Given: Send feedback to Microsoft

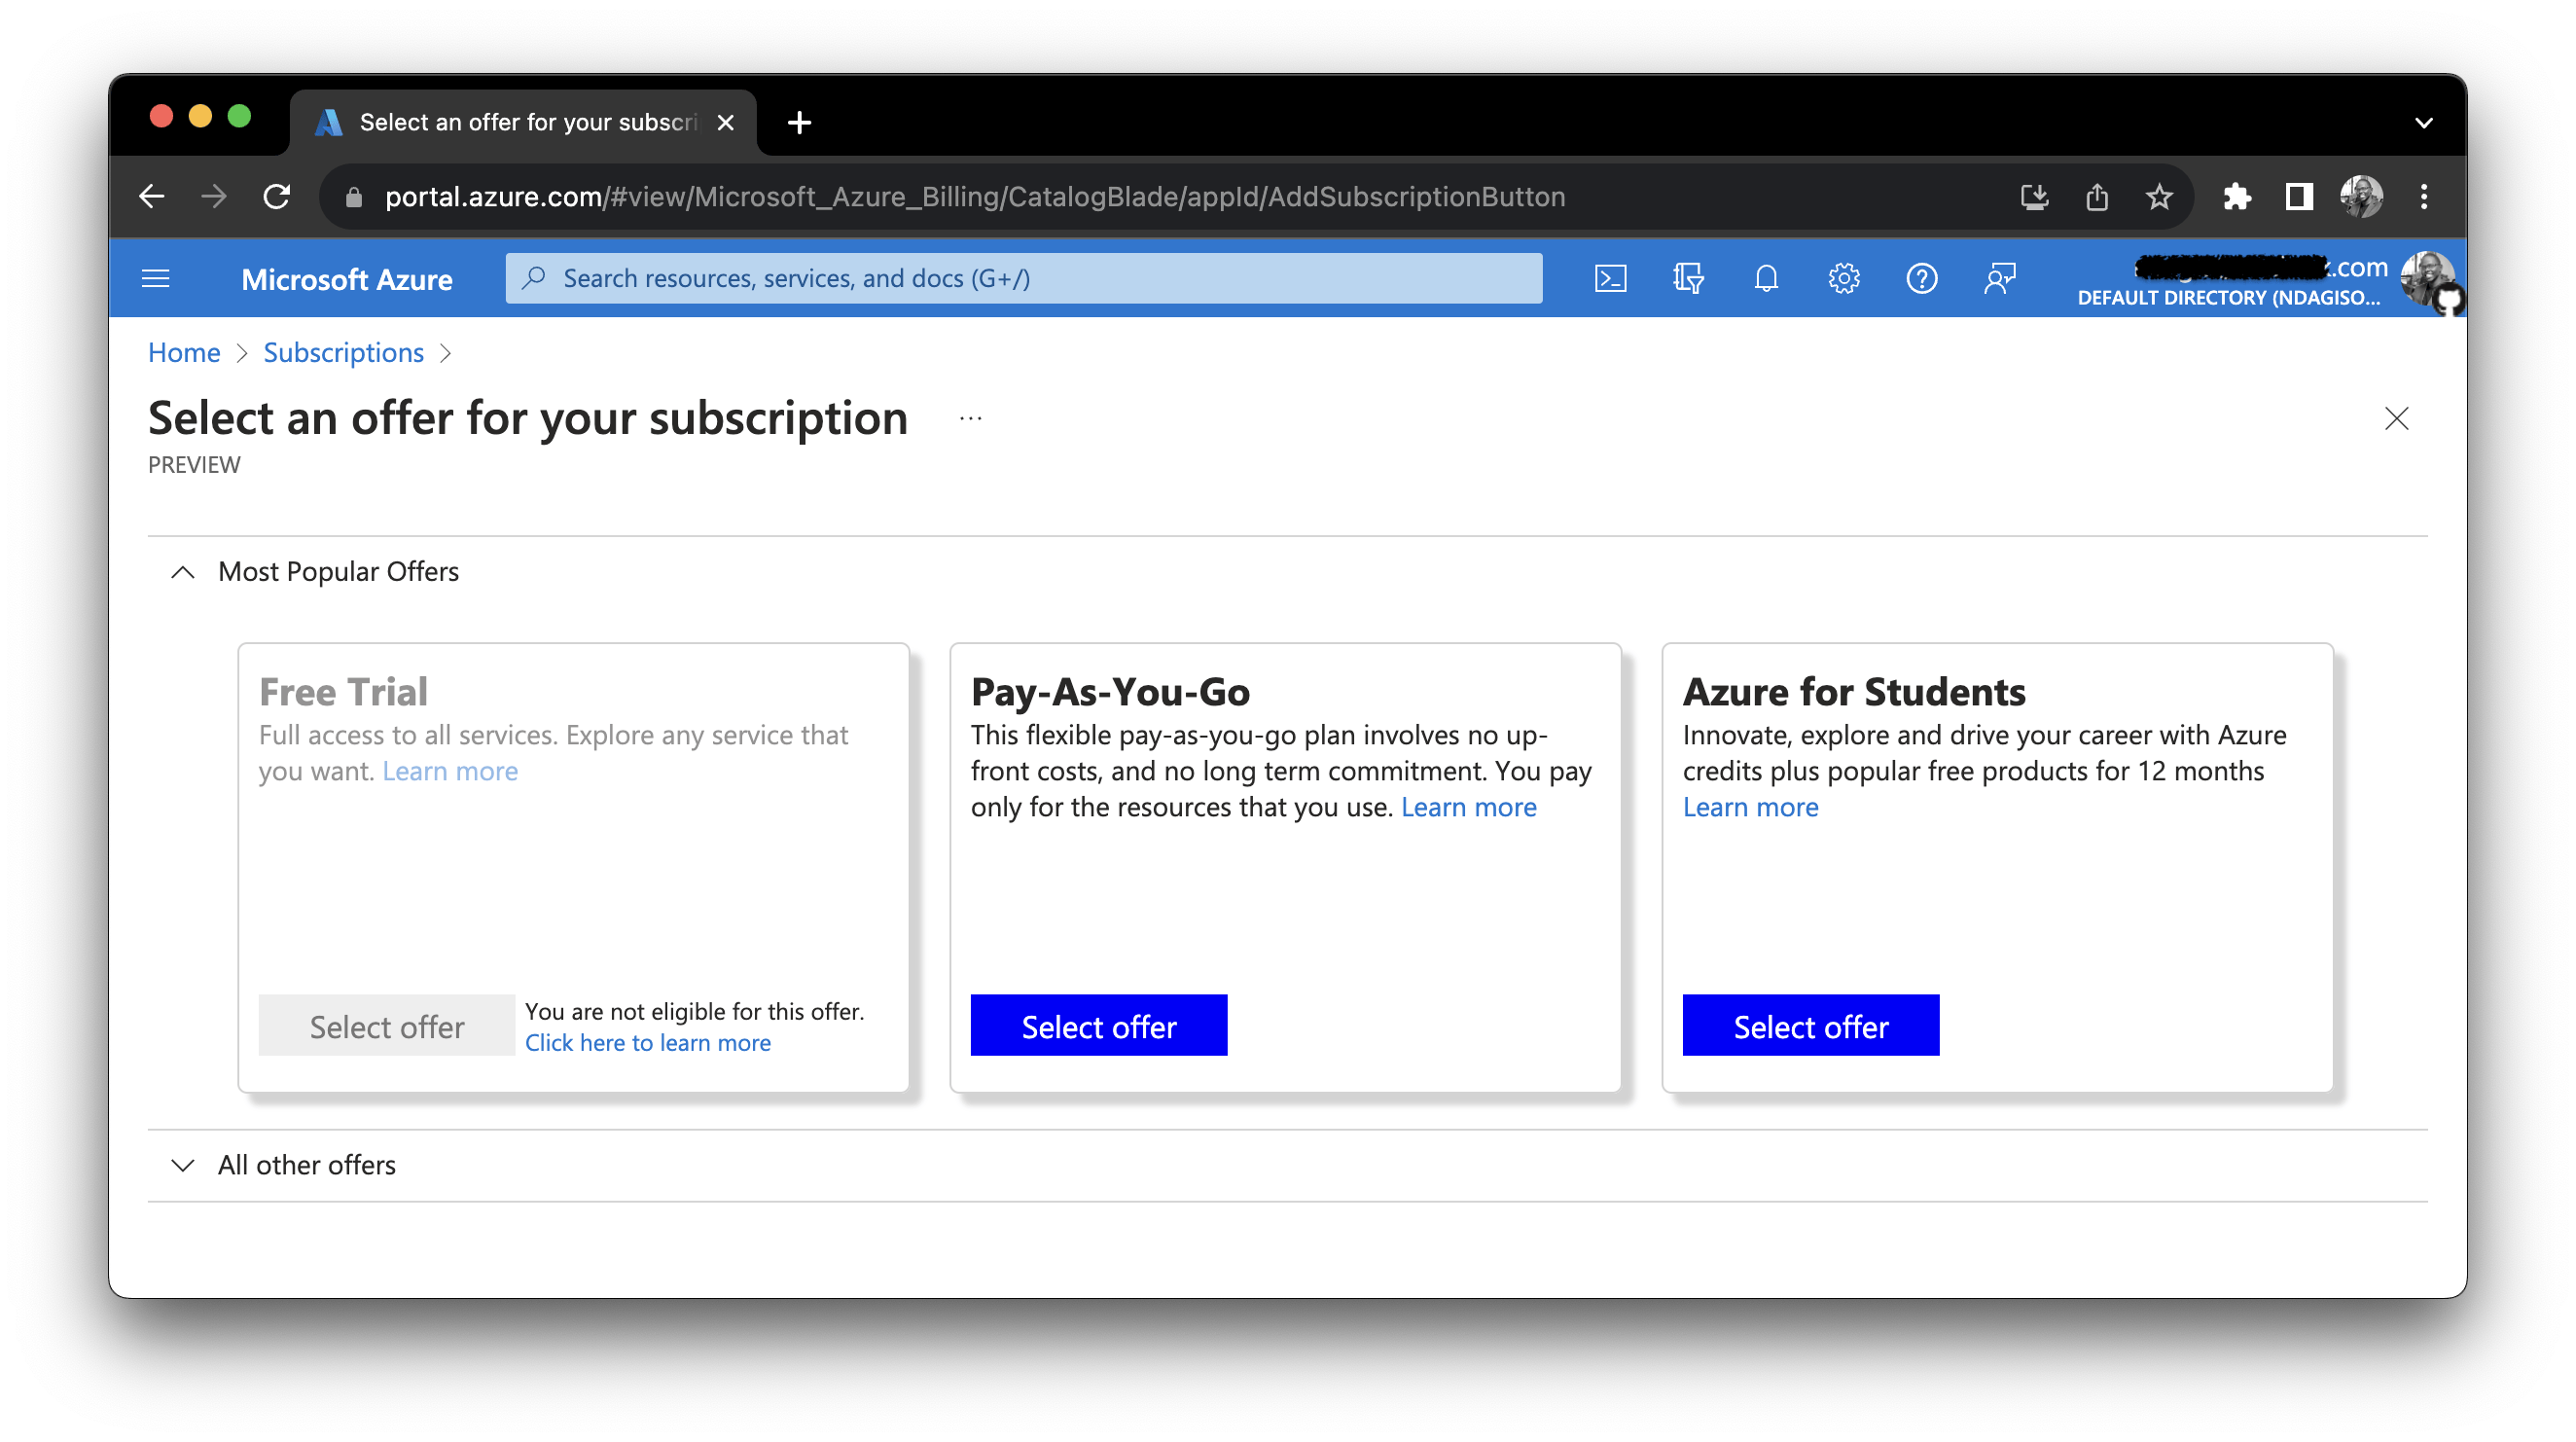Looking at the screenshot, I should point(1999,278).
